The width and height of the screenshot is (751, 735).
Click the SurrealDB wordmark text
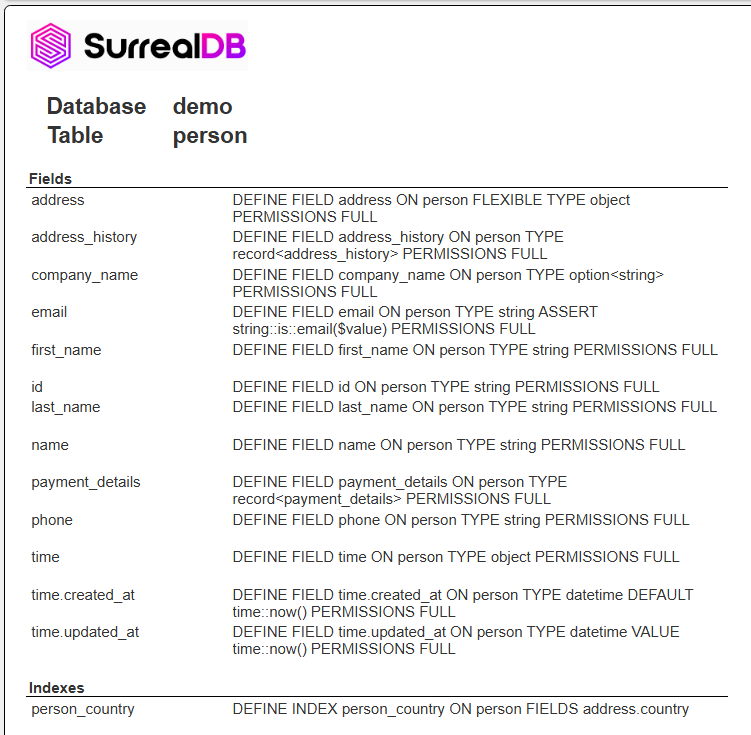(x=164, y=46)
